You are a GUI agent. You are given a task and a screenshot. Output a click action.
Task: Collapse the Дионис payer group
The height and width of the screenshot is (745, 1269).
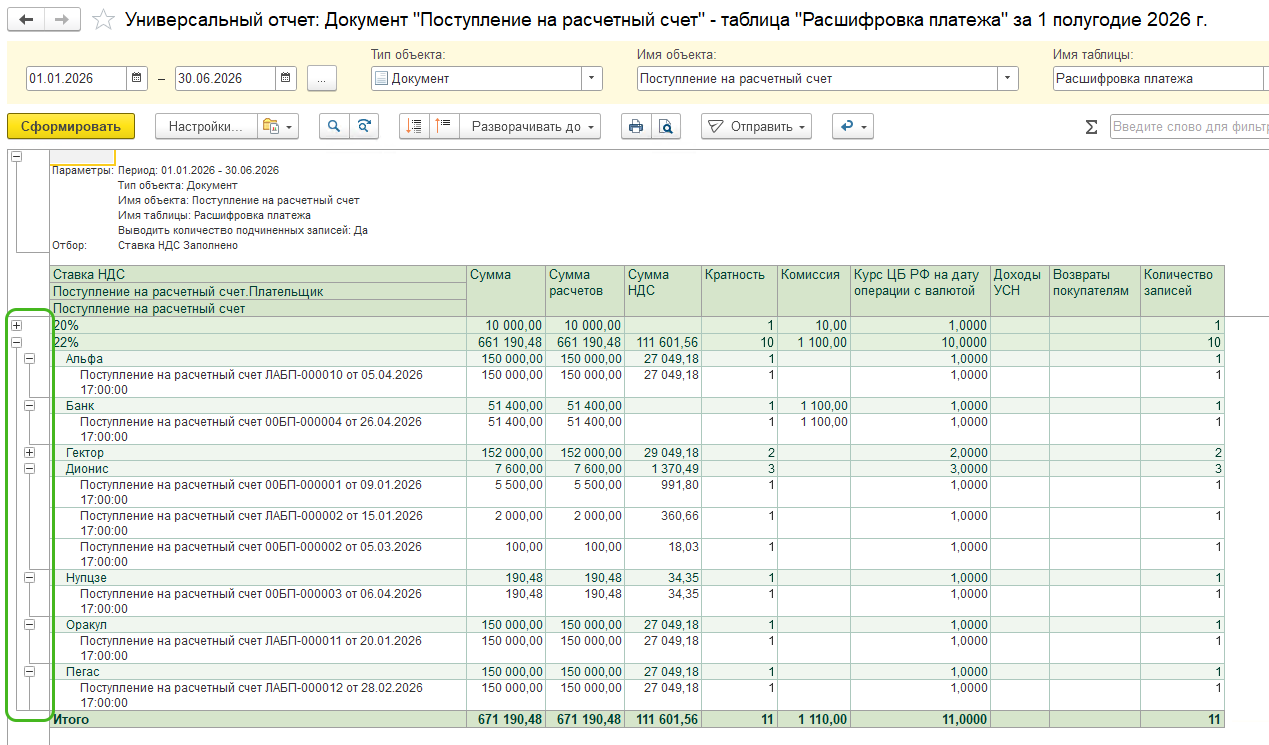(30, 468)
